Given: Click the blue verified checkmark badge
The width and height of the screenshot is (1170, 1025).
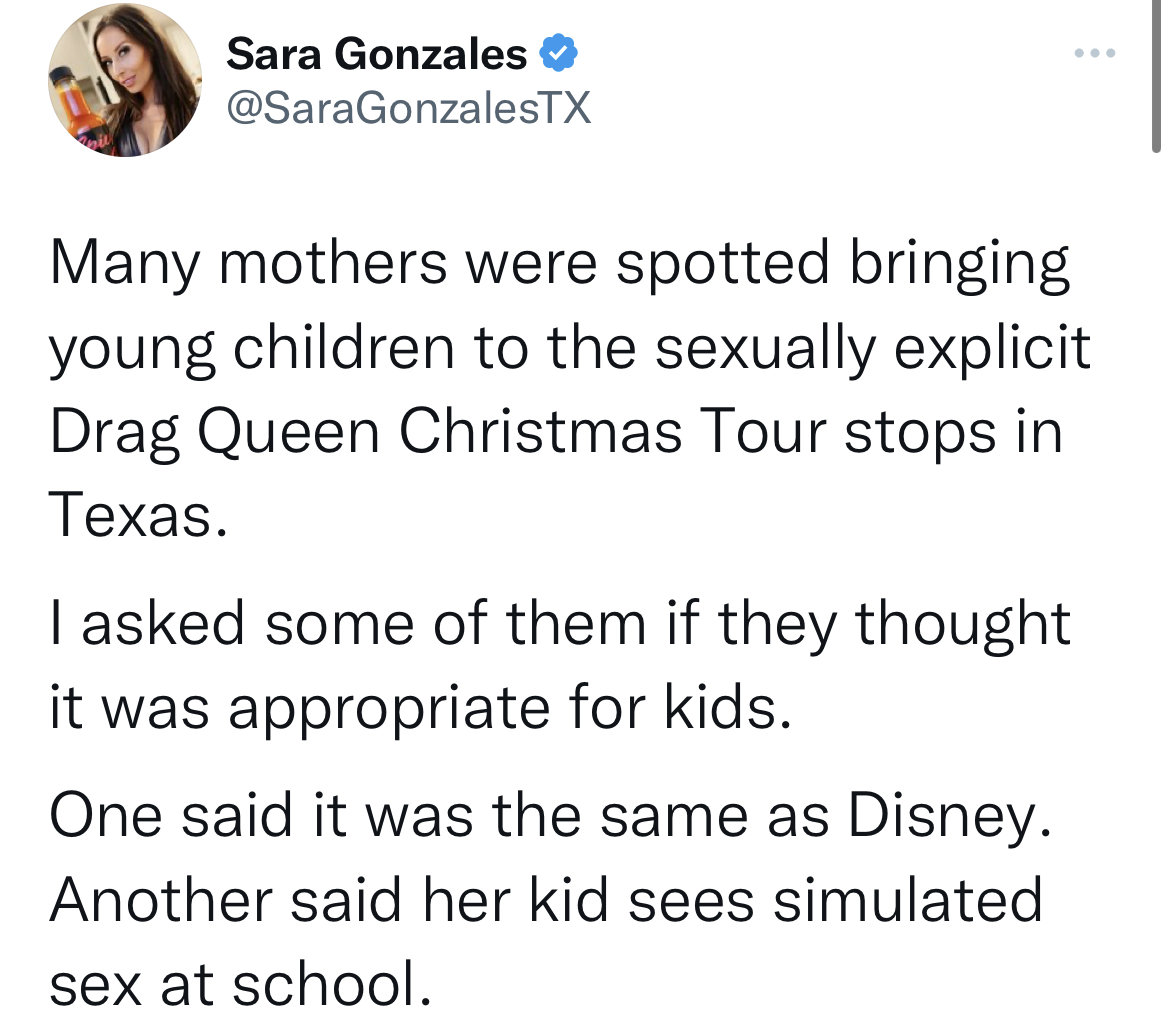Looking at the screenshot, I should (558, 53).
